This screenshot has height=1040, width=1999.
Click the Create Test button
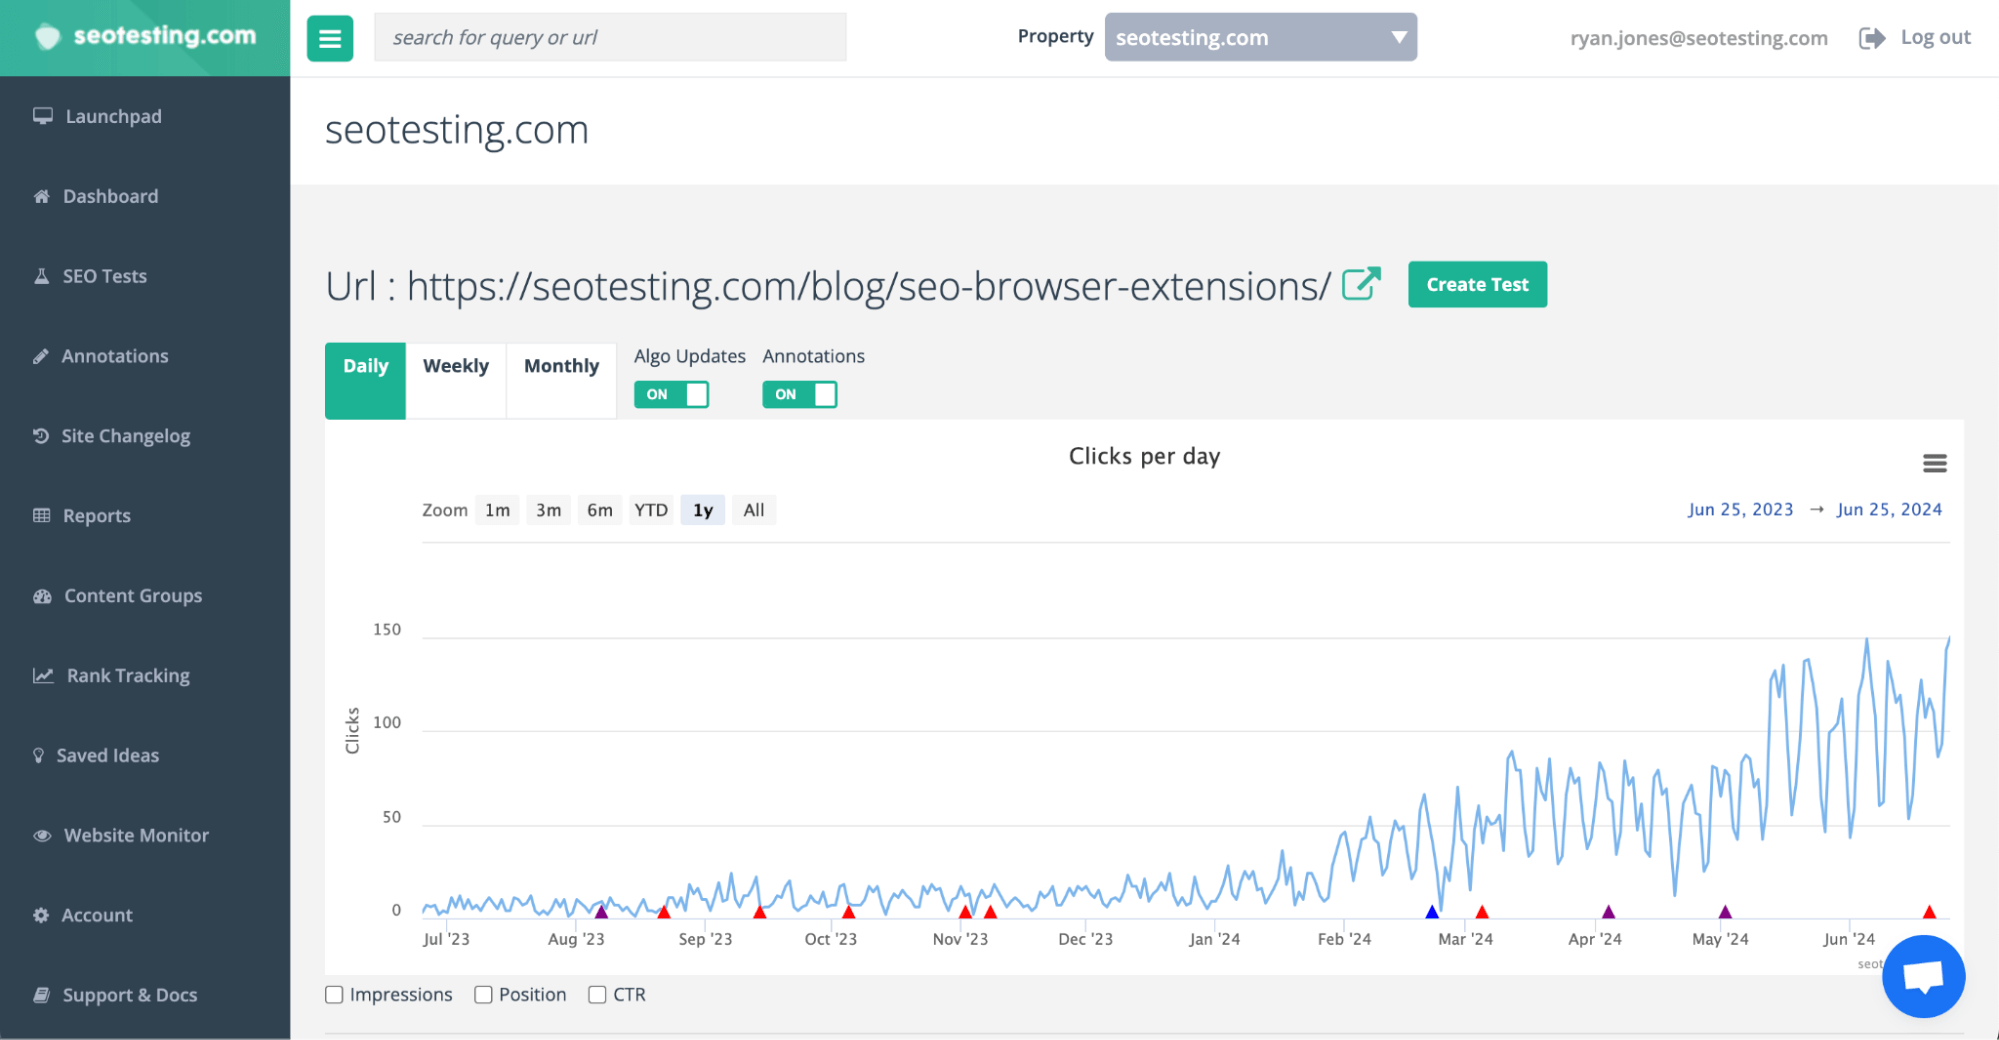pyautogui.click(x=1477, y=284)
